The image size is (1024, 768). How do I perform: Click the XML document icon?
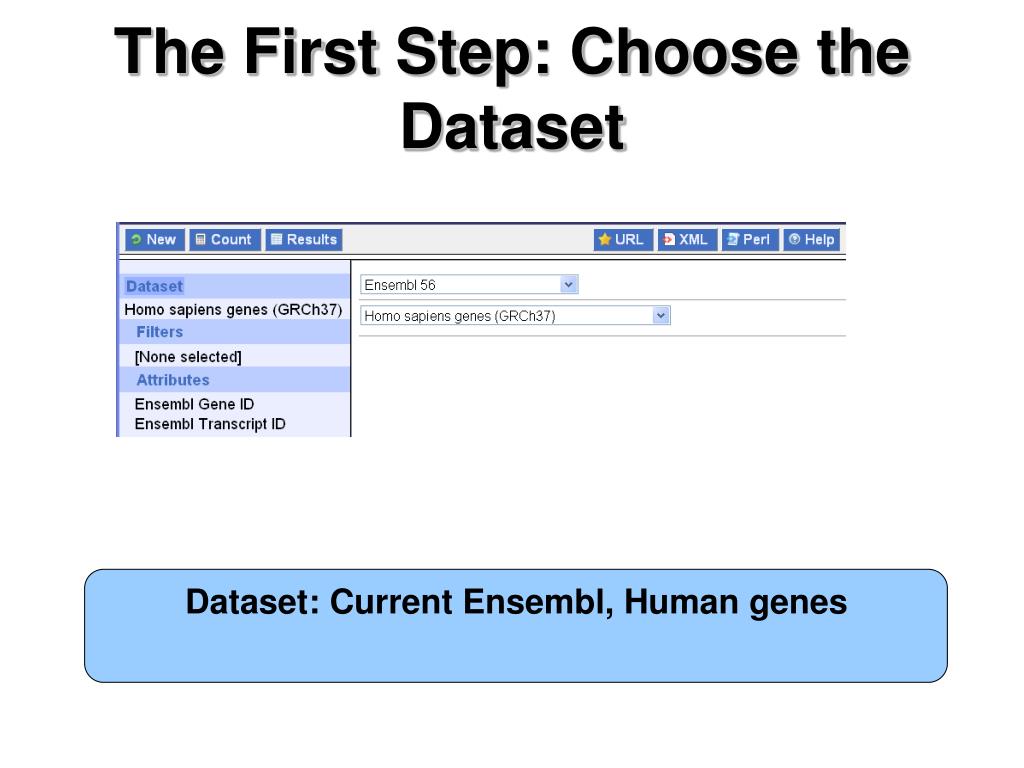tap(669, 240)
